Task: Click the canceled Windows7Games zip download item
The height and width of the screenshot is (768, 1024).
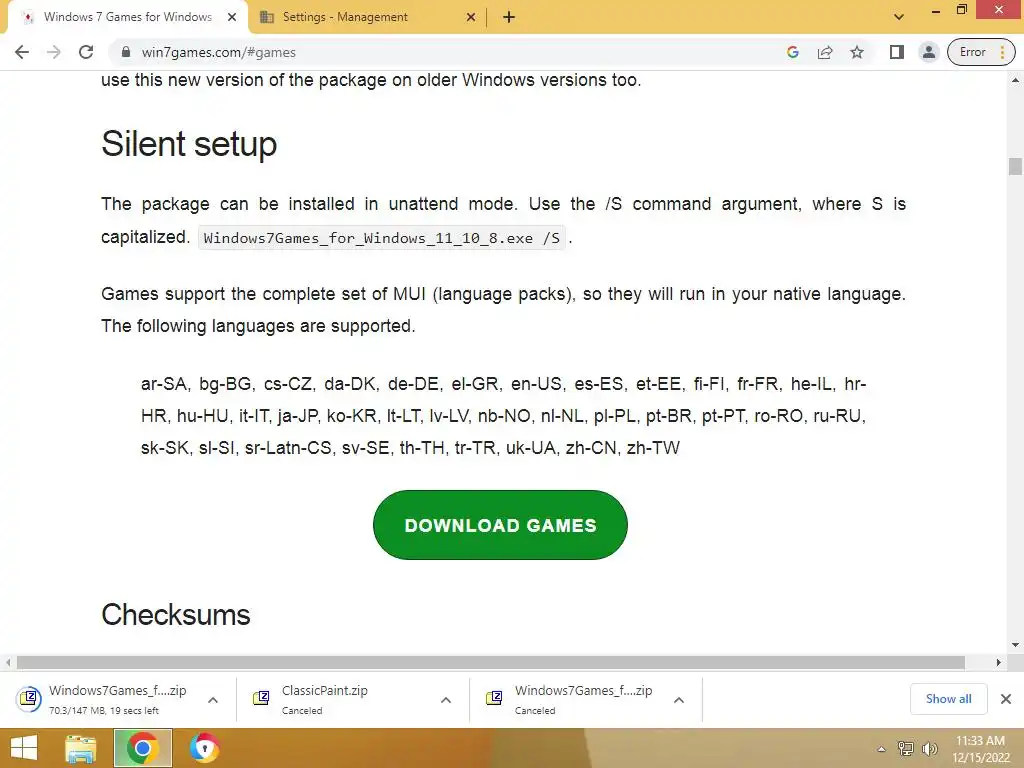Action: (575, 699)
